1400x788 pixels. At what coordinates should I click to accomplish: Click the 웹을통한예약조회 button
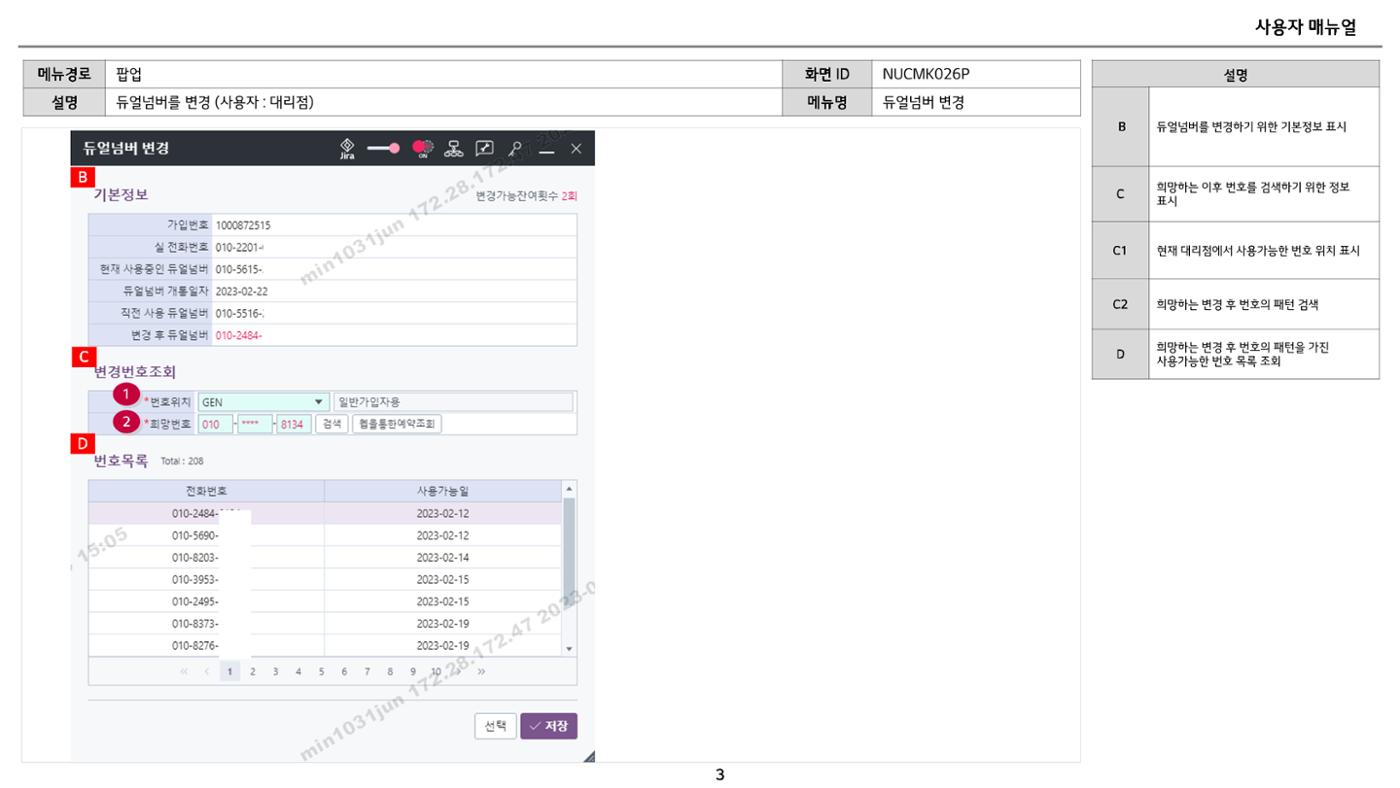click(x=396, y=424)
